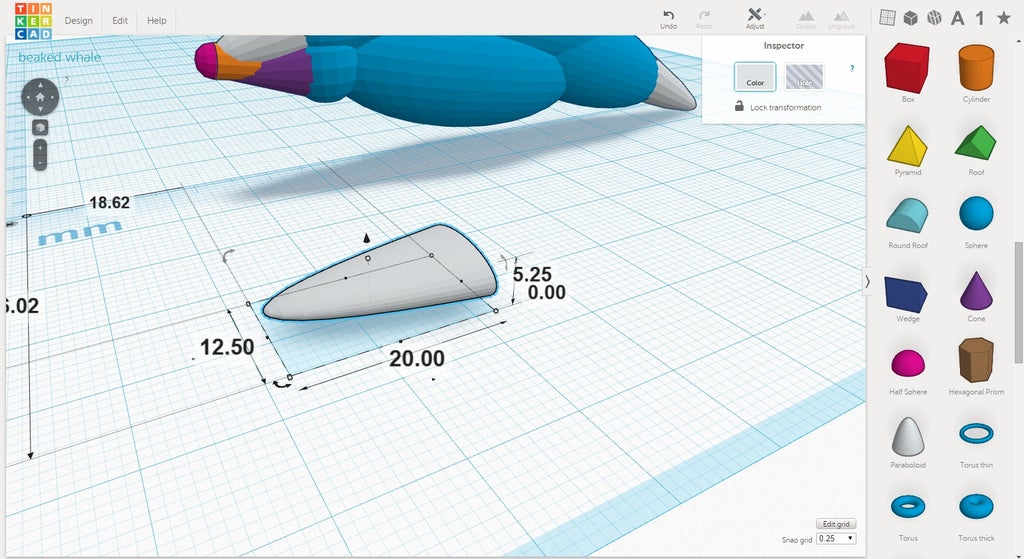The image size is (1024, 559).
Task: Choose the Hexagonal Prism shape
Action: pos(976,360)
